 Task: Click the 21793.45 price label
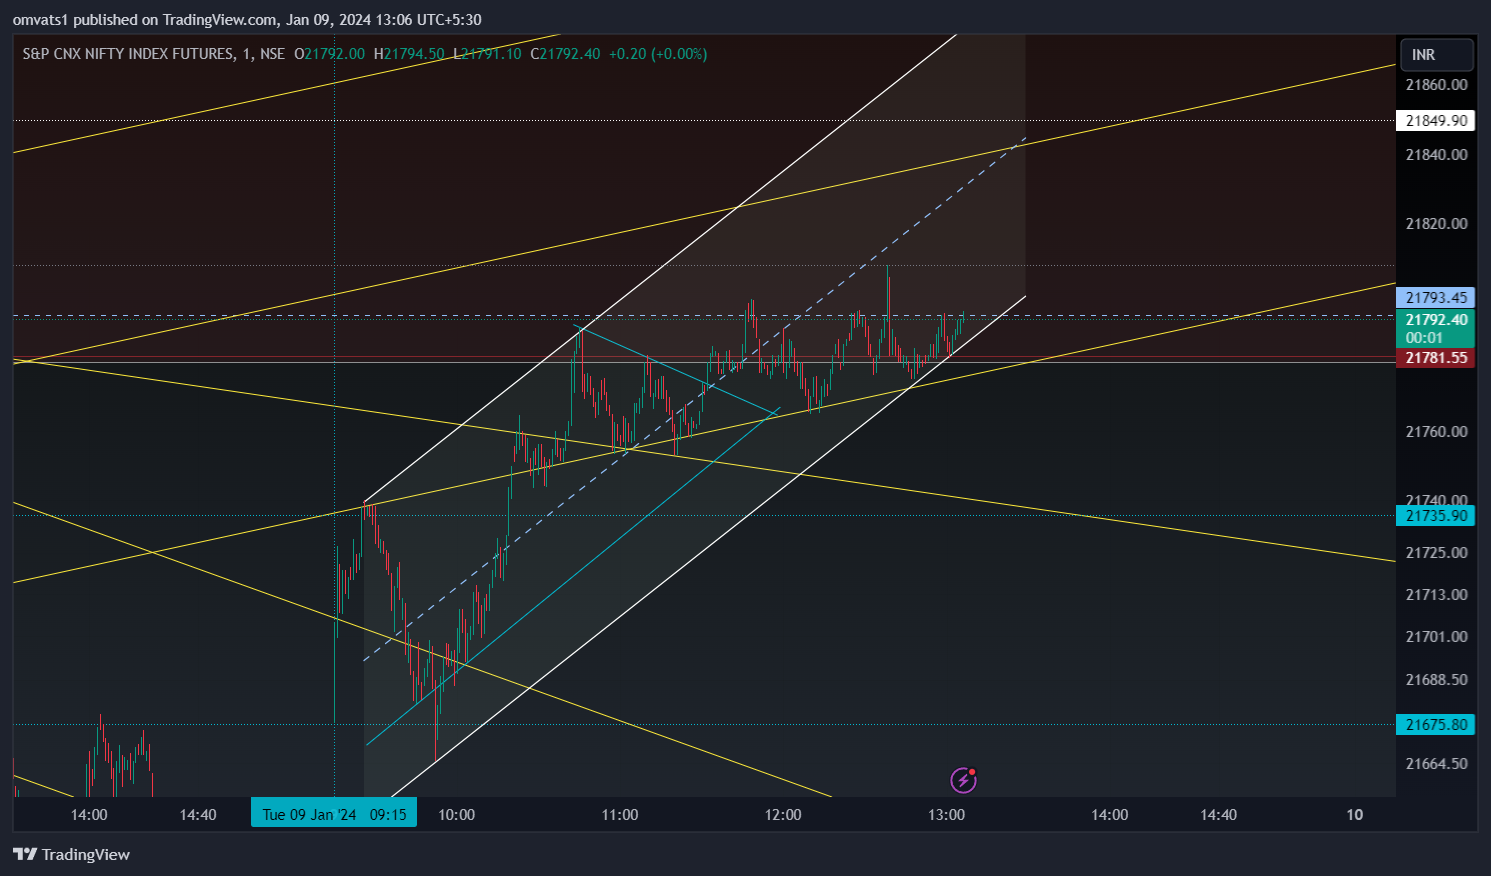click(x=1435, y=297)
